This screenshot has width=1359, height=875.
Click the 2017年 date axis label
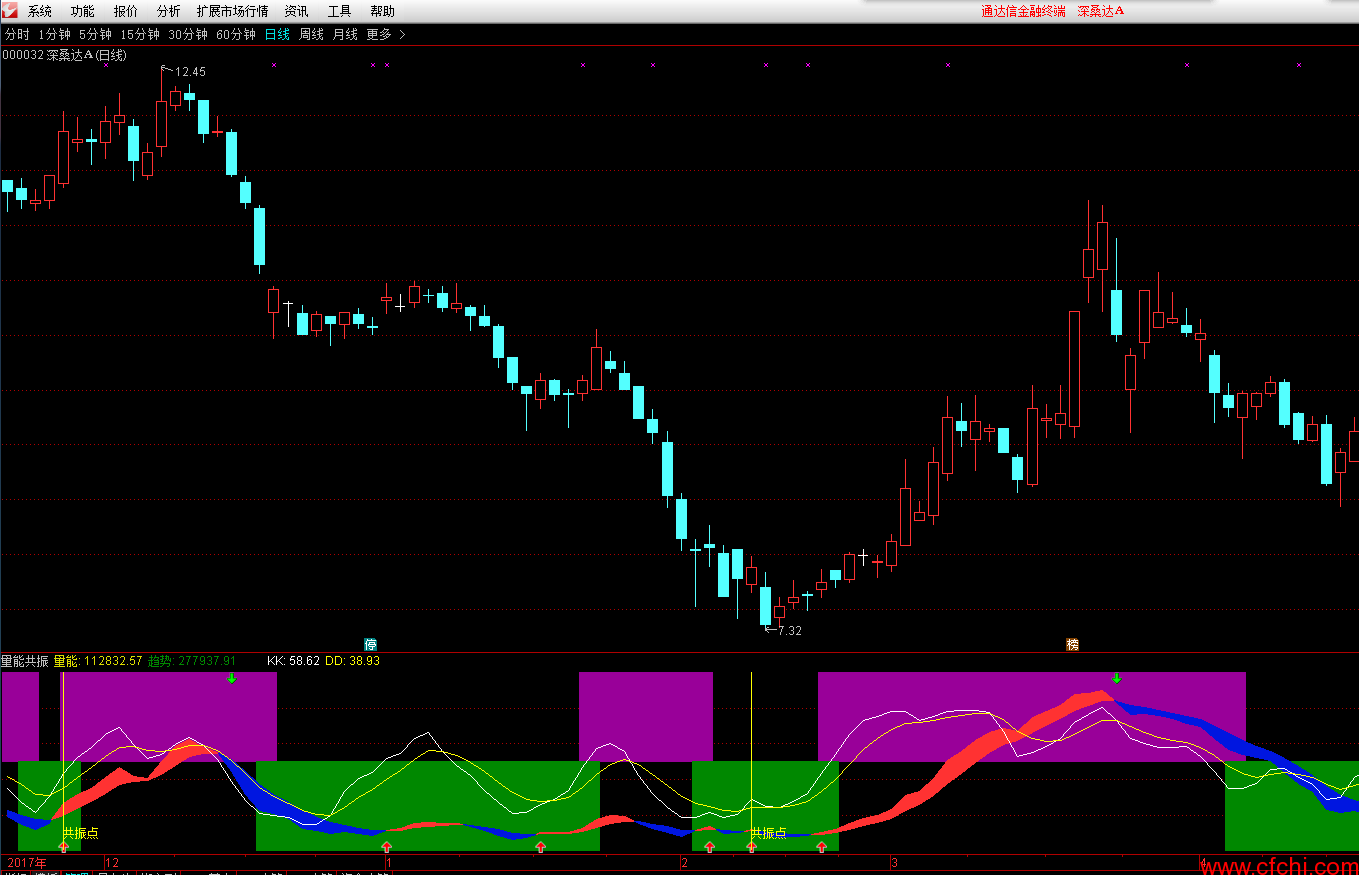pos(27,862)
